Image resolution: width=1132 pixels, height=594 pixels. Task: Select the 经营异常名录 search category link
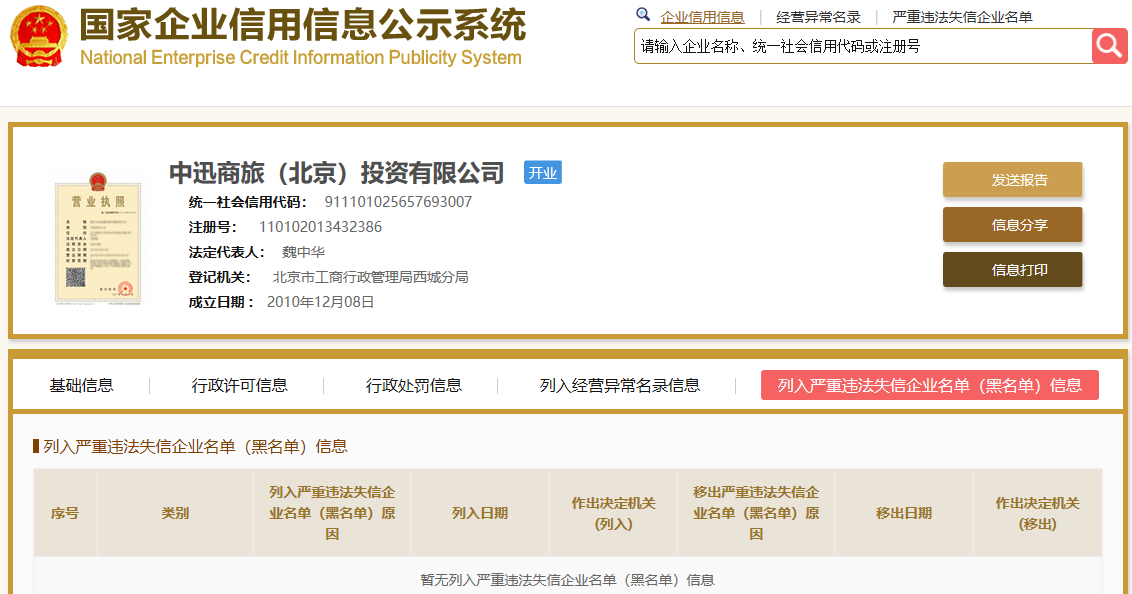tap(818, 17)
